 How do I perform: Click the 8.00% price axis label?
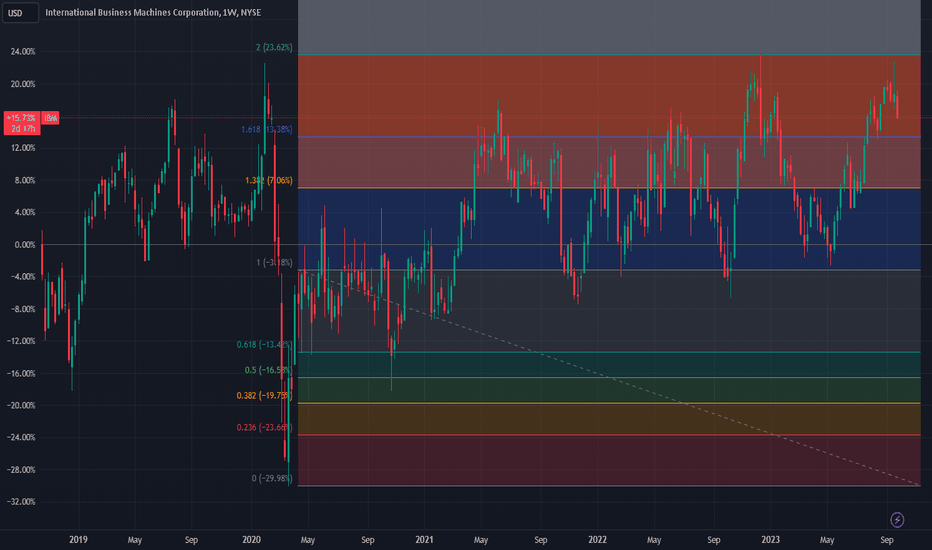tap(24, 181)
